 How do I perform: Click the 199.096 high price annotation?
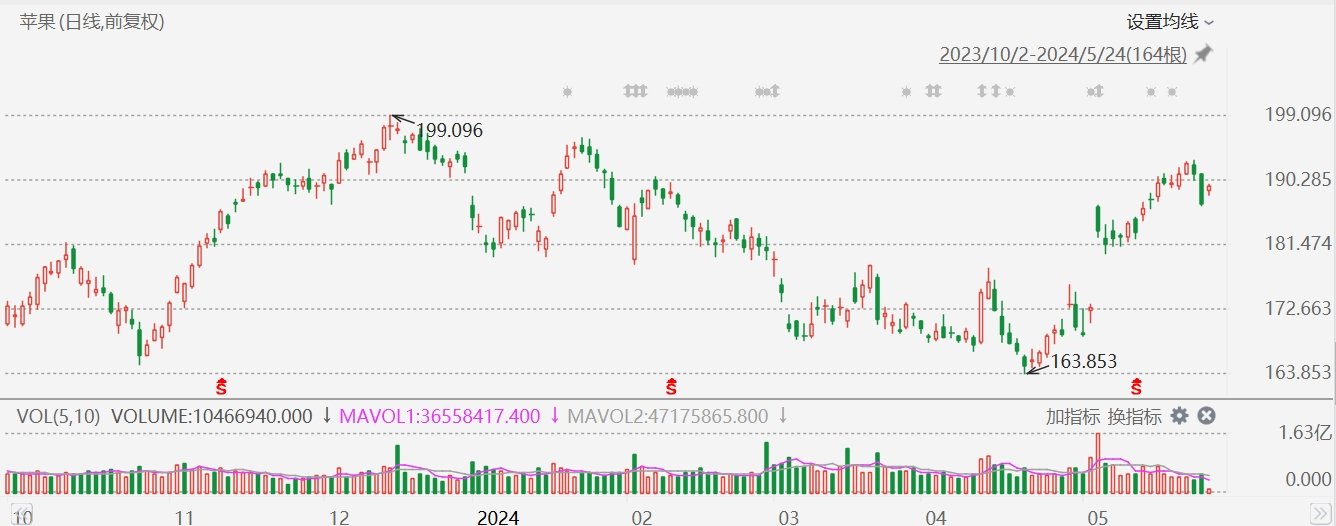pyautogui.click(x=449, y=130)
